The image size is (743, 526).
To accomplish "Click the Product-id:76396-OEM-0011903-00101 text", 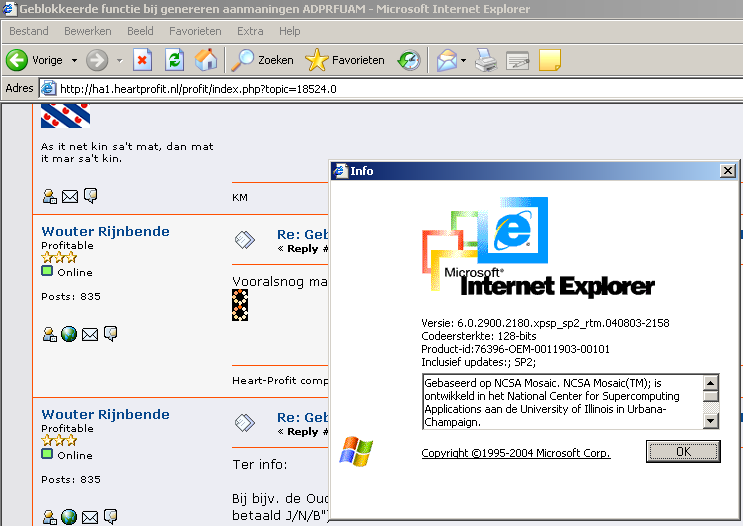I will click(515, 349).
